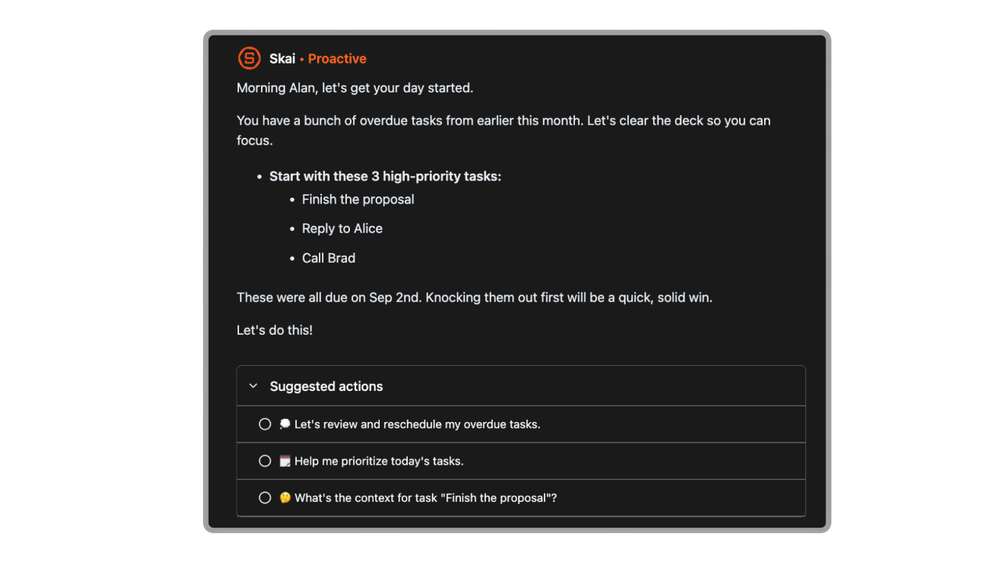Screen dimensions: 1000x563
Task: Click the "Start with these 3 high-priority tasks" heading
Action: point(385,176)
